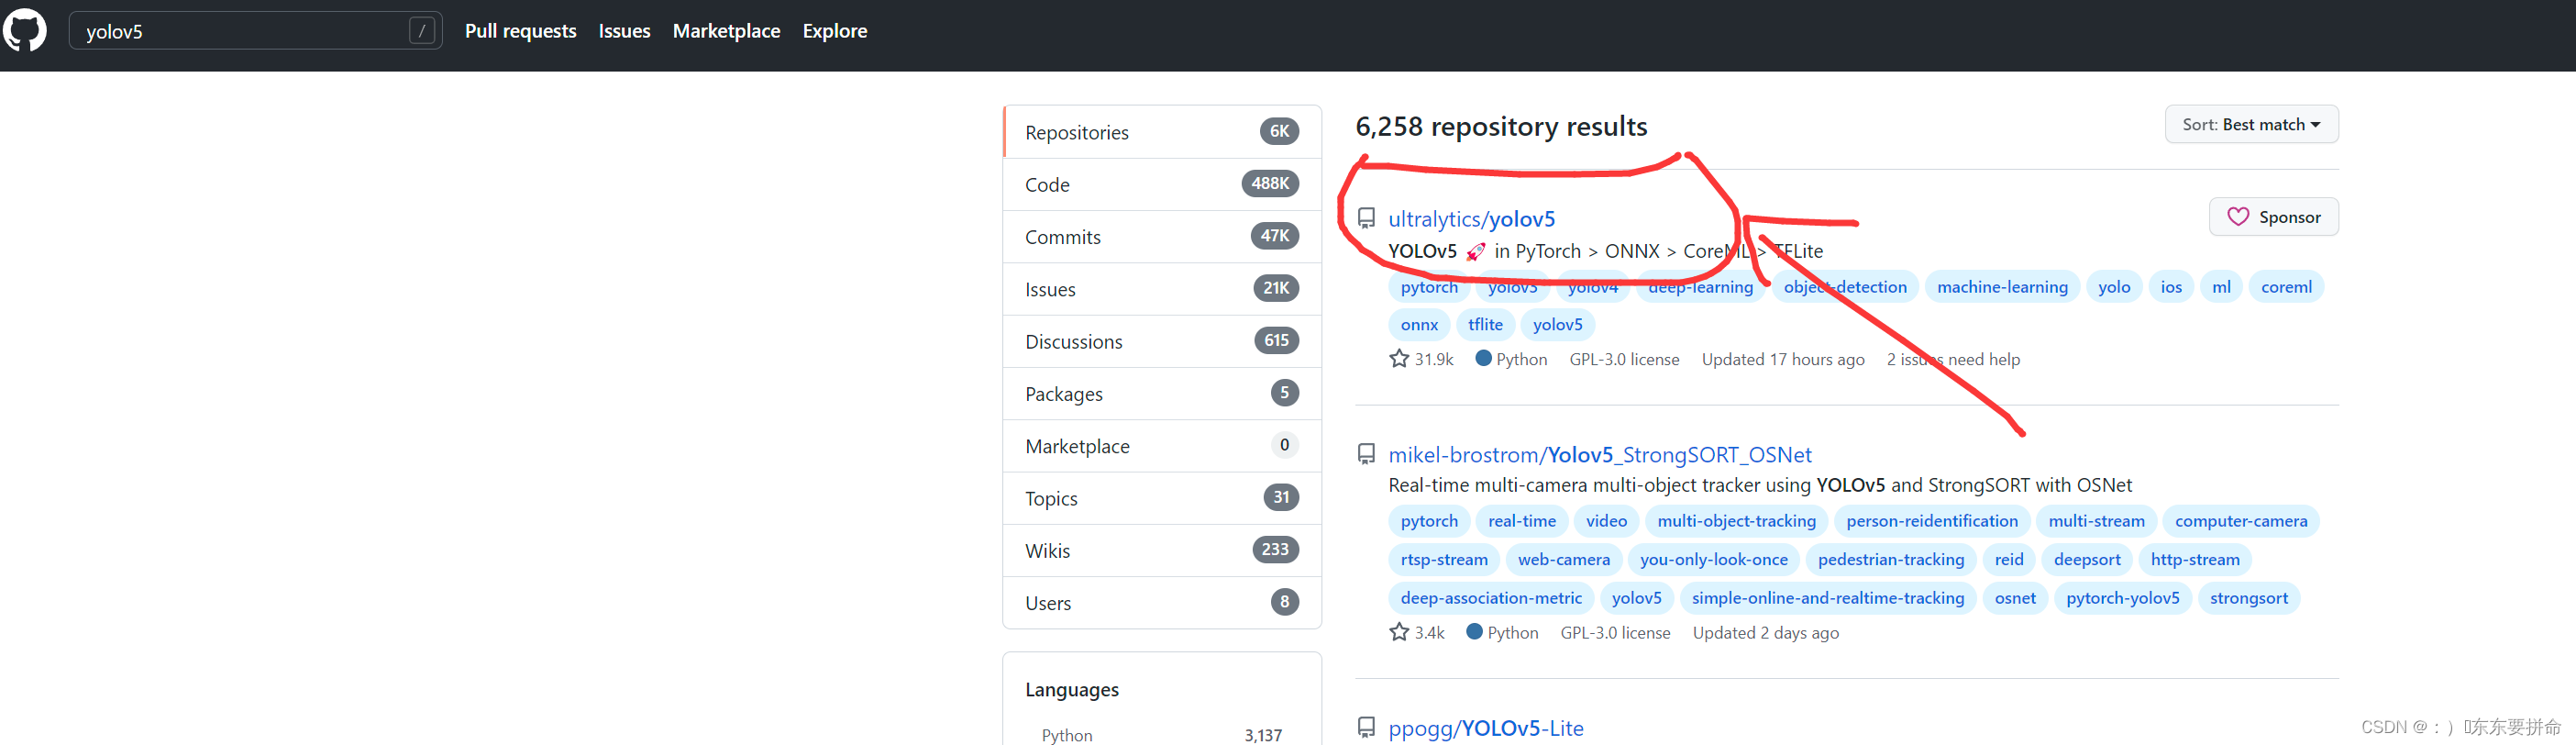Open Marketplace in top navigation bar
2576x745 pixels.
(x=726, y=31)
